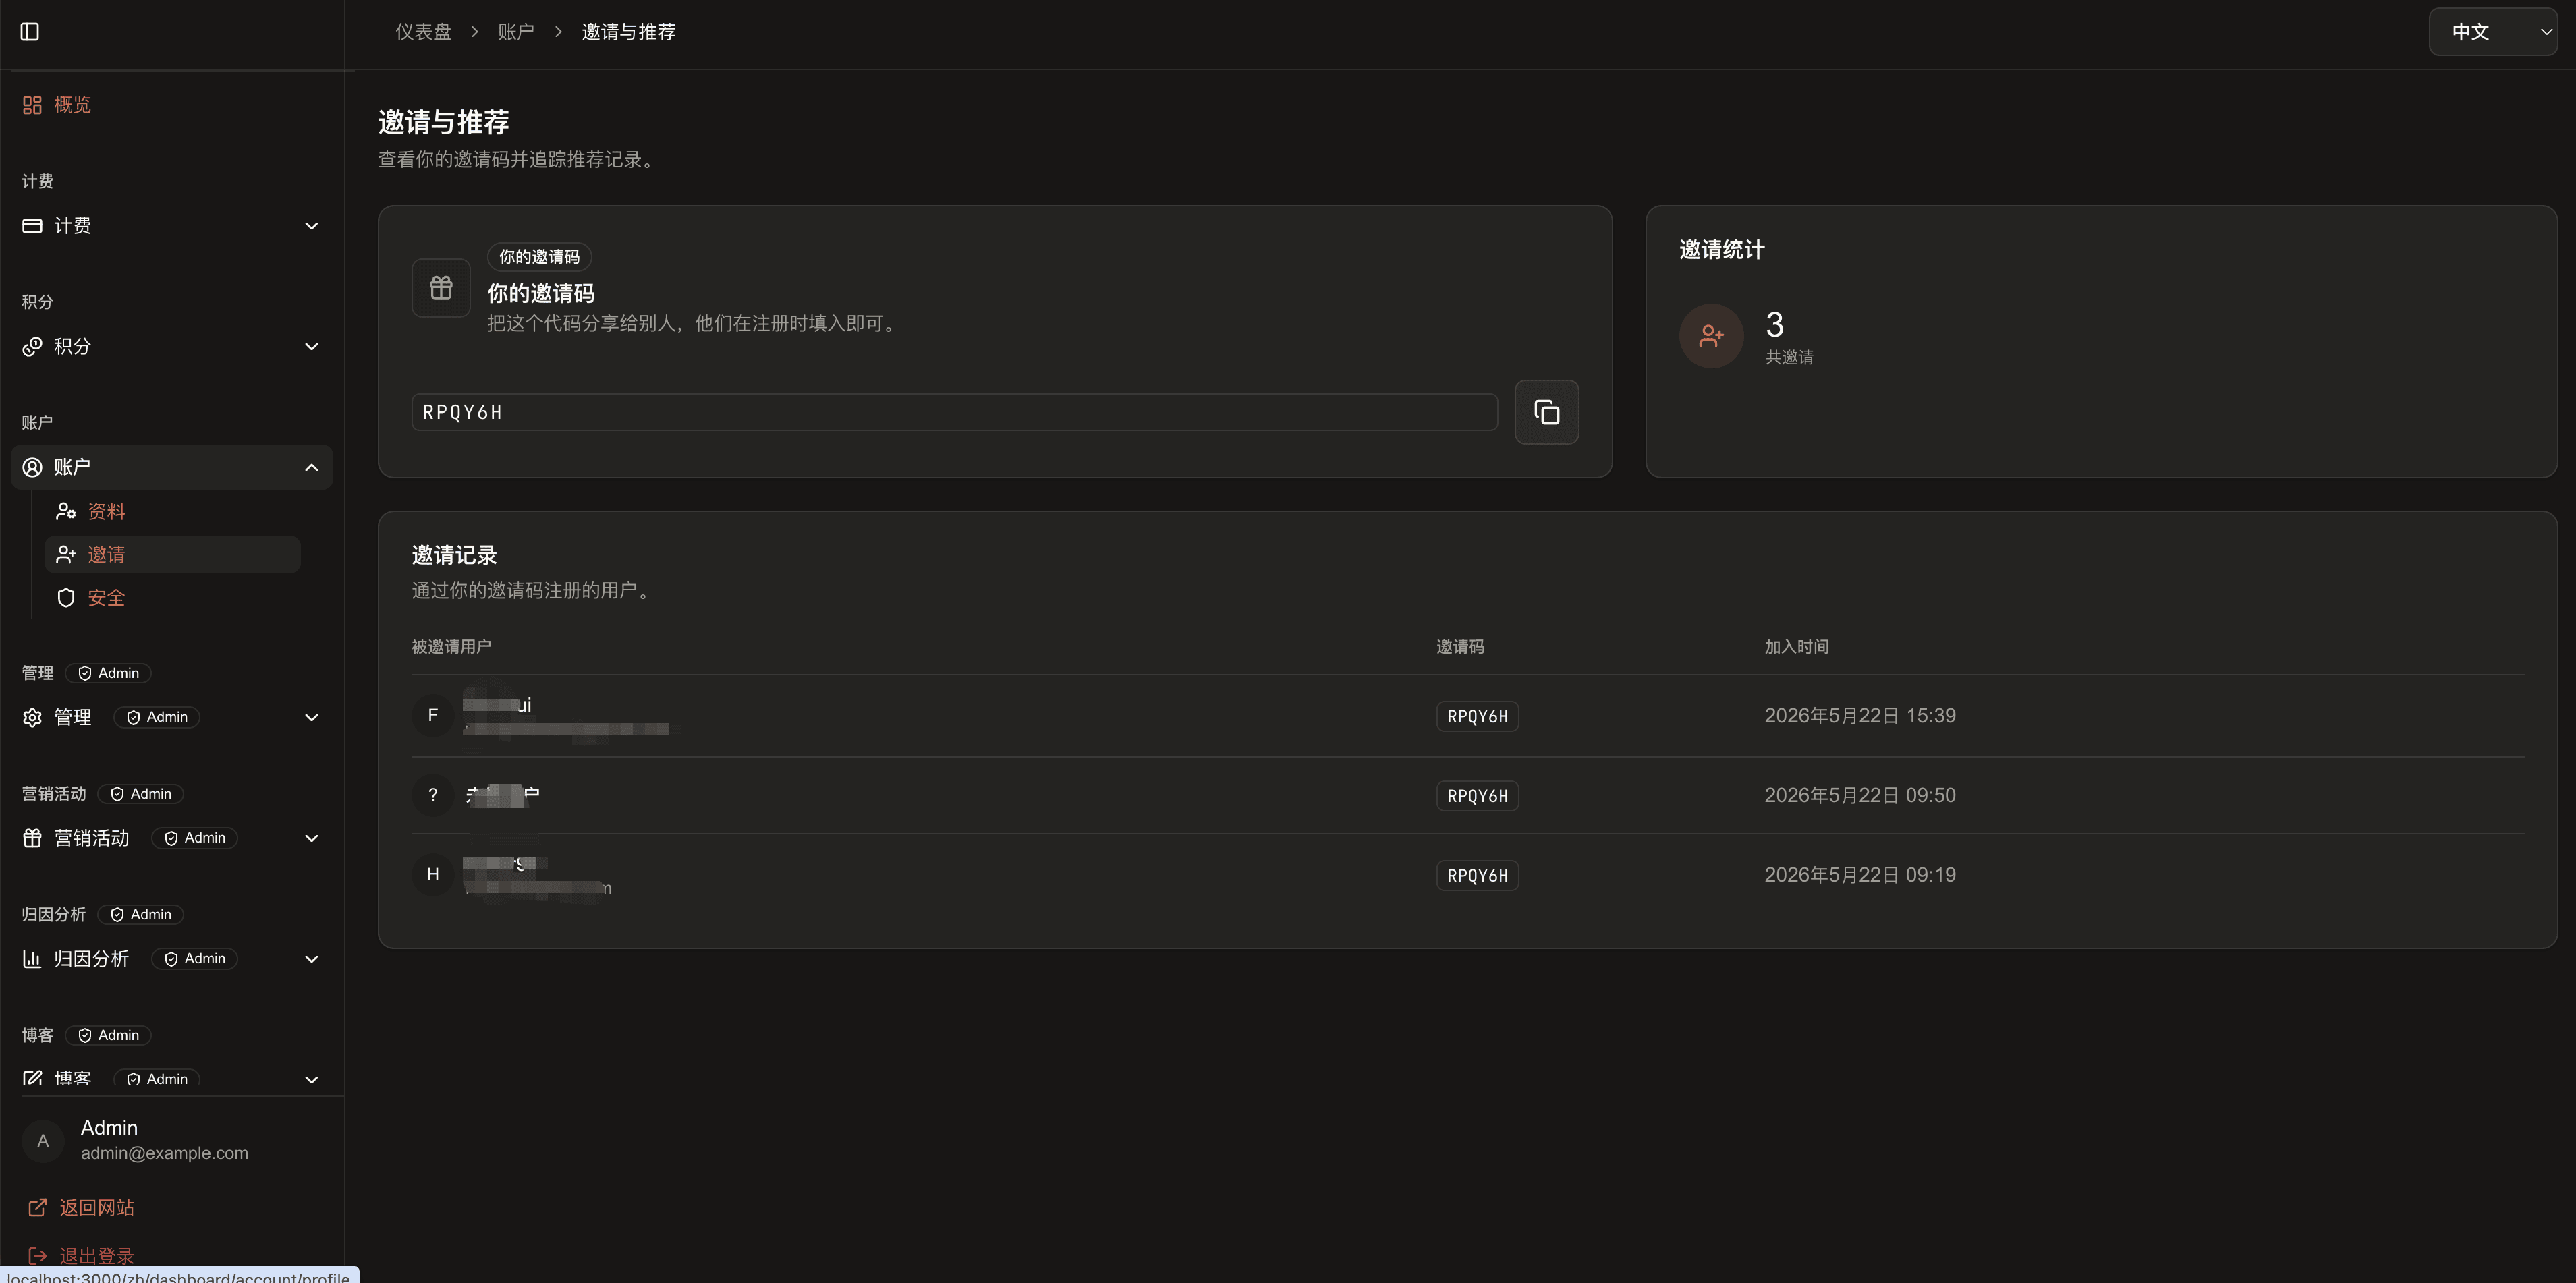Click the 营销活动 gift icon

point(32,838)
